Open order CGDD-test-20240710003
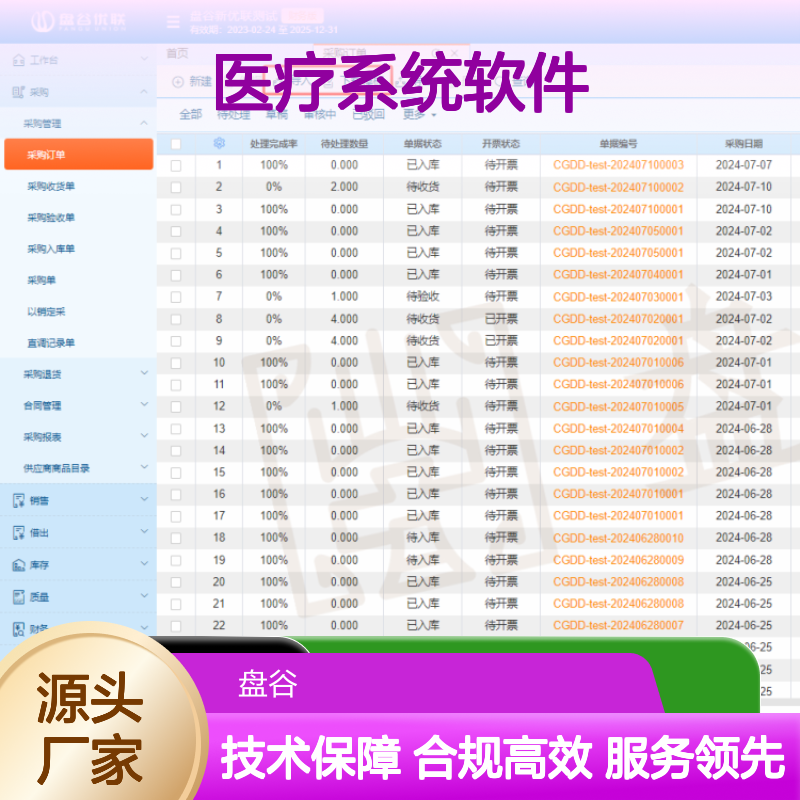This screenshot has height=800, width=800. click(618, 165)
